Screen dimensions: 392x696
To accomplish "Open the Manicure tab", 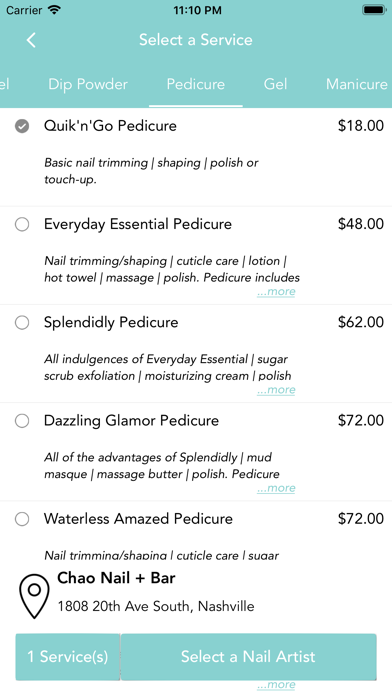I will click(x=357, y=84).
